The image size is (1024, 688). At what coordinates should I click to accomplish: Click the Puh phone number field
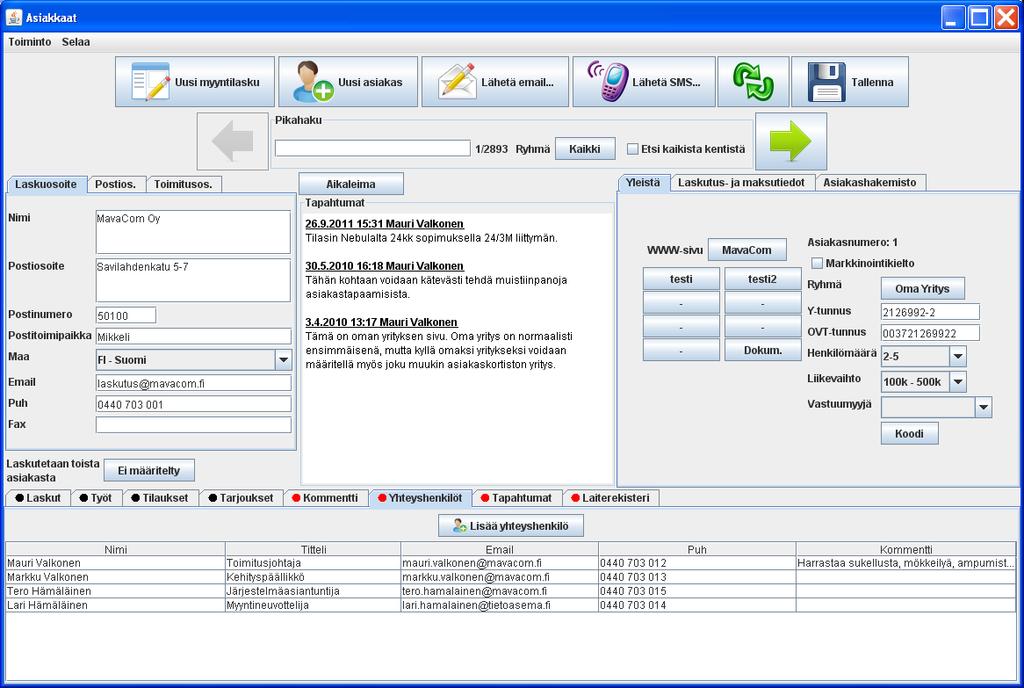tap(193, 404)
